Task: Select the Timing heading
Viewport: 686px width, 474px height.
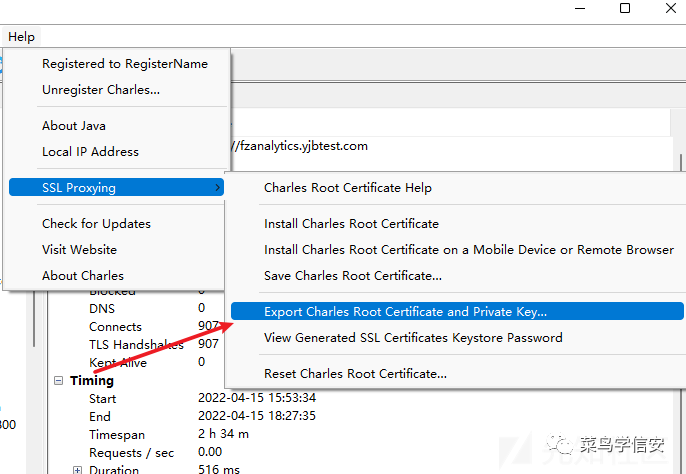Action: click(92, 381)
